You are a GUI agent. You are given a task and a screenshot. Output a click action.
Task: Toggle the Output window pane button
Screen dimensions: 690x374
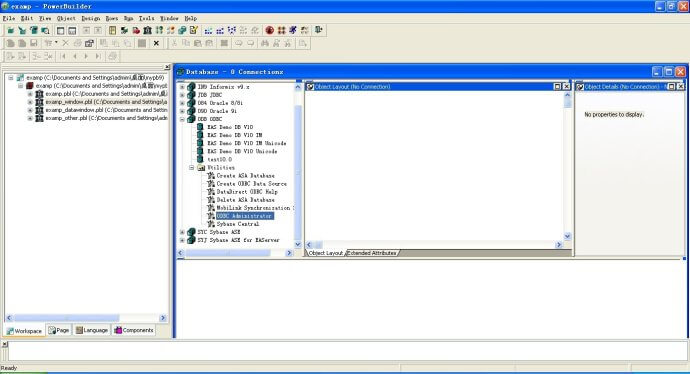click(x=72, y=30)
